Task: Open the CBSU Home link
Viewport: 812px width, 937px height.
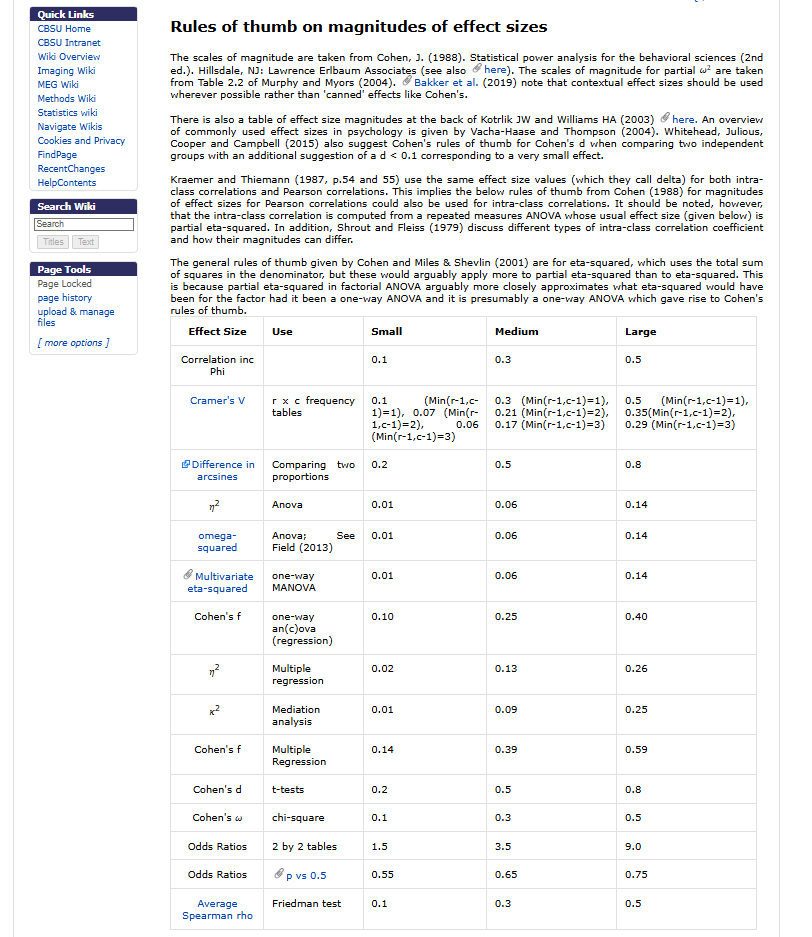Action: pos(64,29)
